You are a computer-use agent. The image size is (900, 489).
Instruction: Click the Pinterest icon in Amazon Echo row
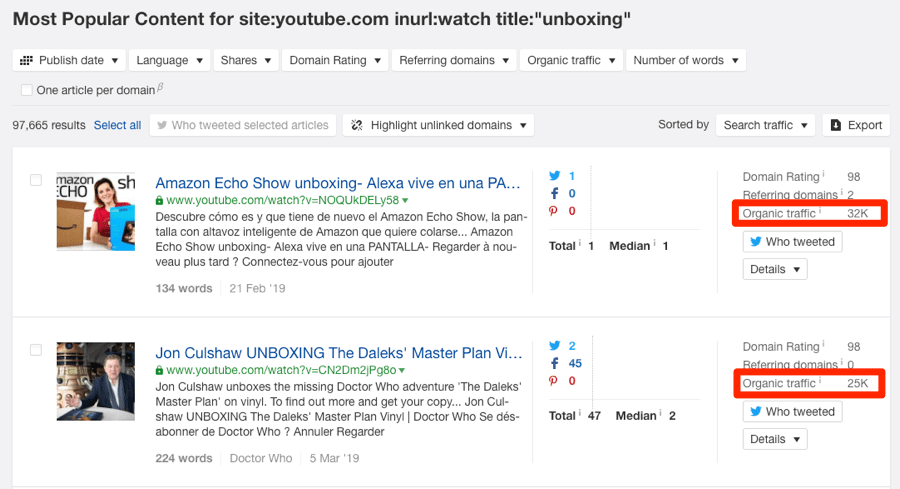(x=553, y=211)
